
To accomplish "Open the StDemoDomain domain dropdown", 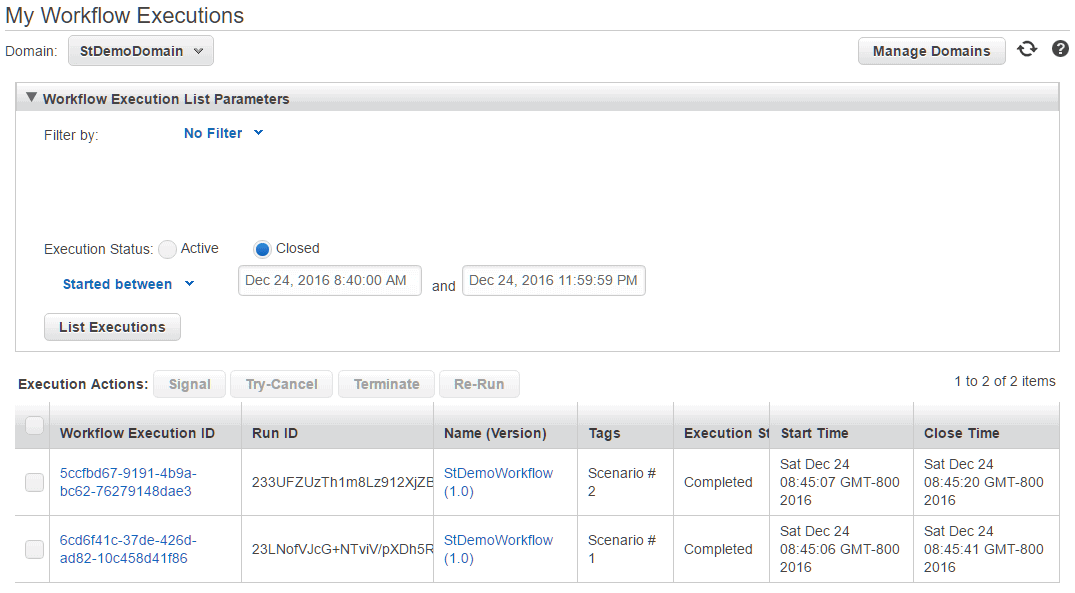I will coord(141,51).
